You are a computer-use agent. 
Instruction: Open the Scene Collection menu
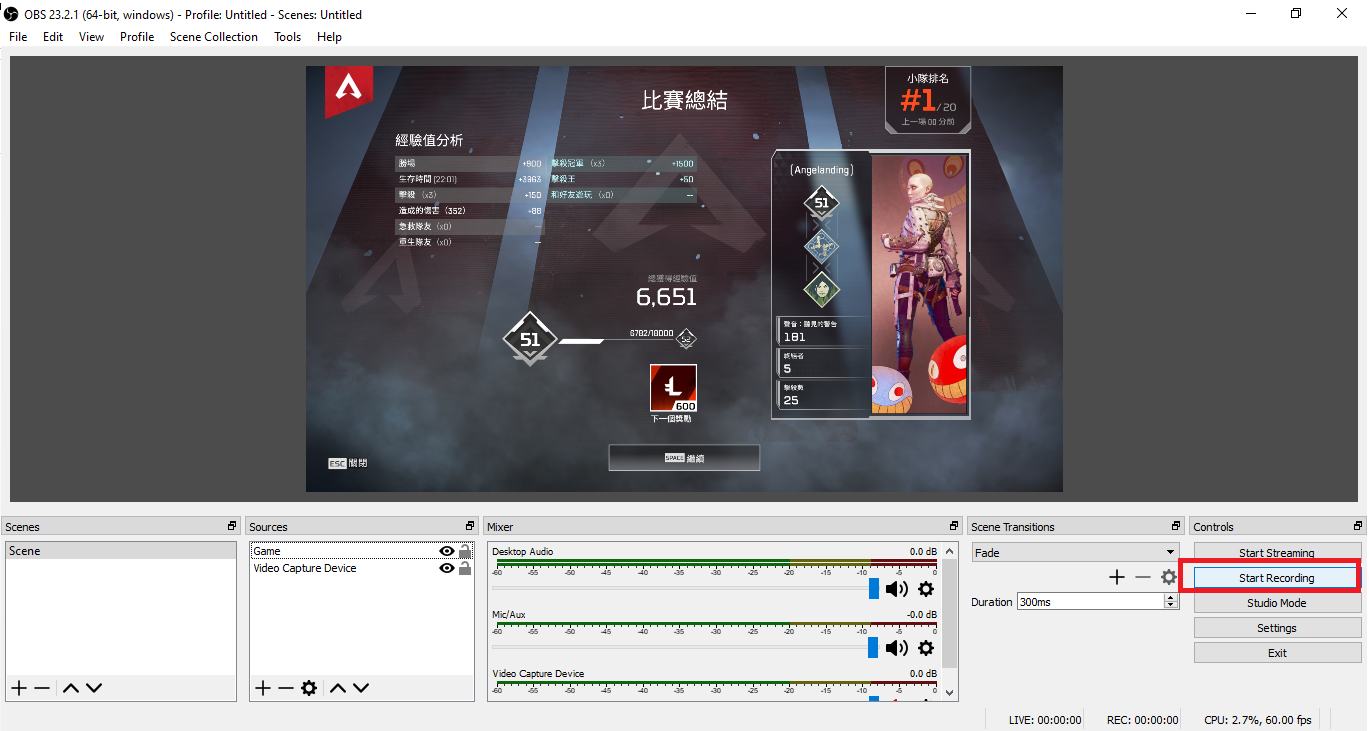click(x=214, y=37)
